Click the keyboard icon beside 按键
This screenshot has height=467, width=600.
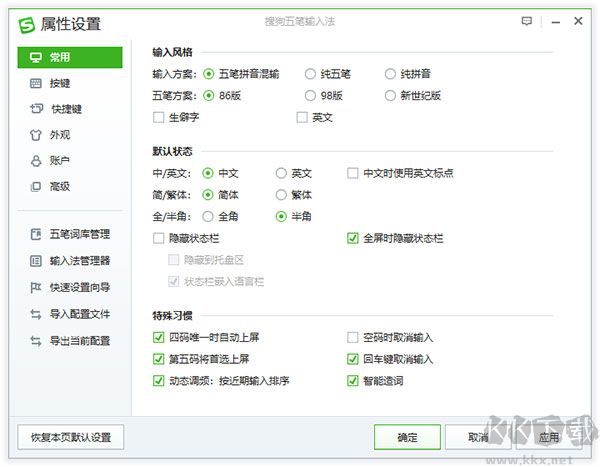[x=36, y=83]
